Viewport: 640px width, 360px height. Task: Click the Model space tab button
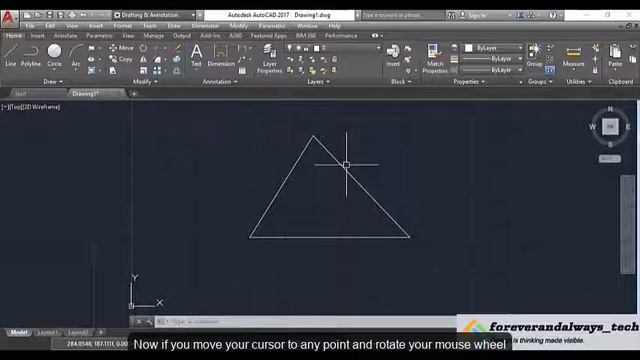click(x=19, y=332)
